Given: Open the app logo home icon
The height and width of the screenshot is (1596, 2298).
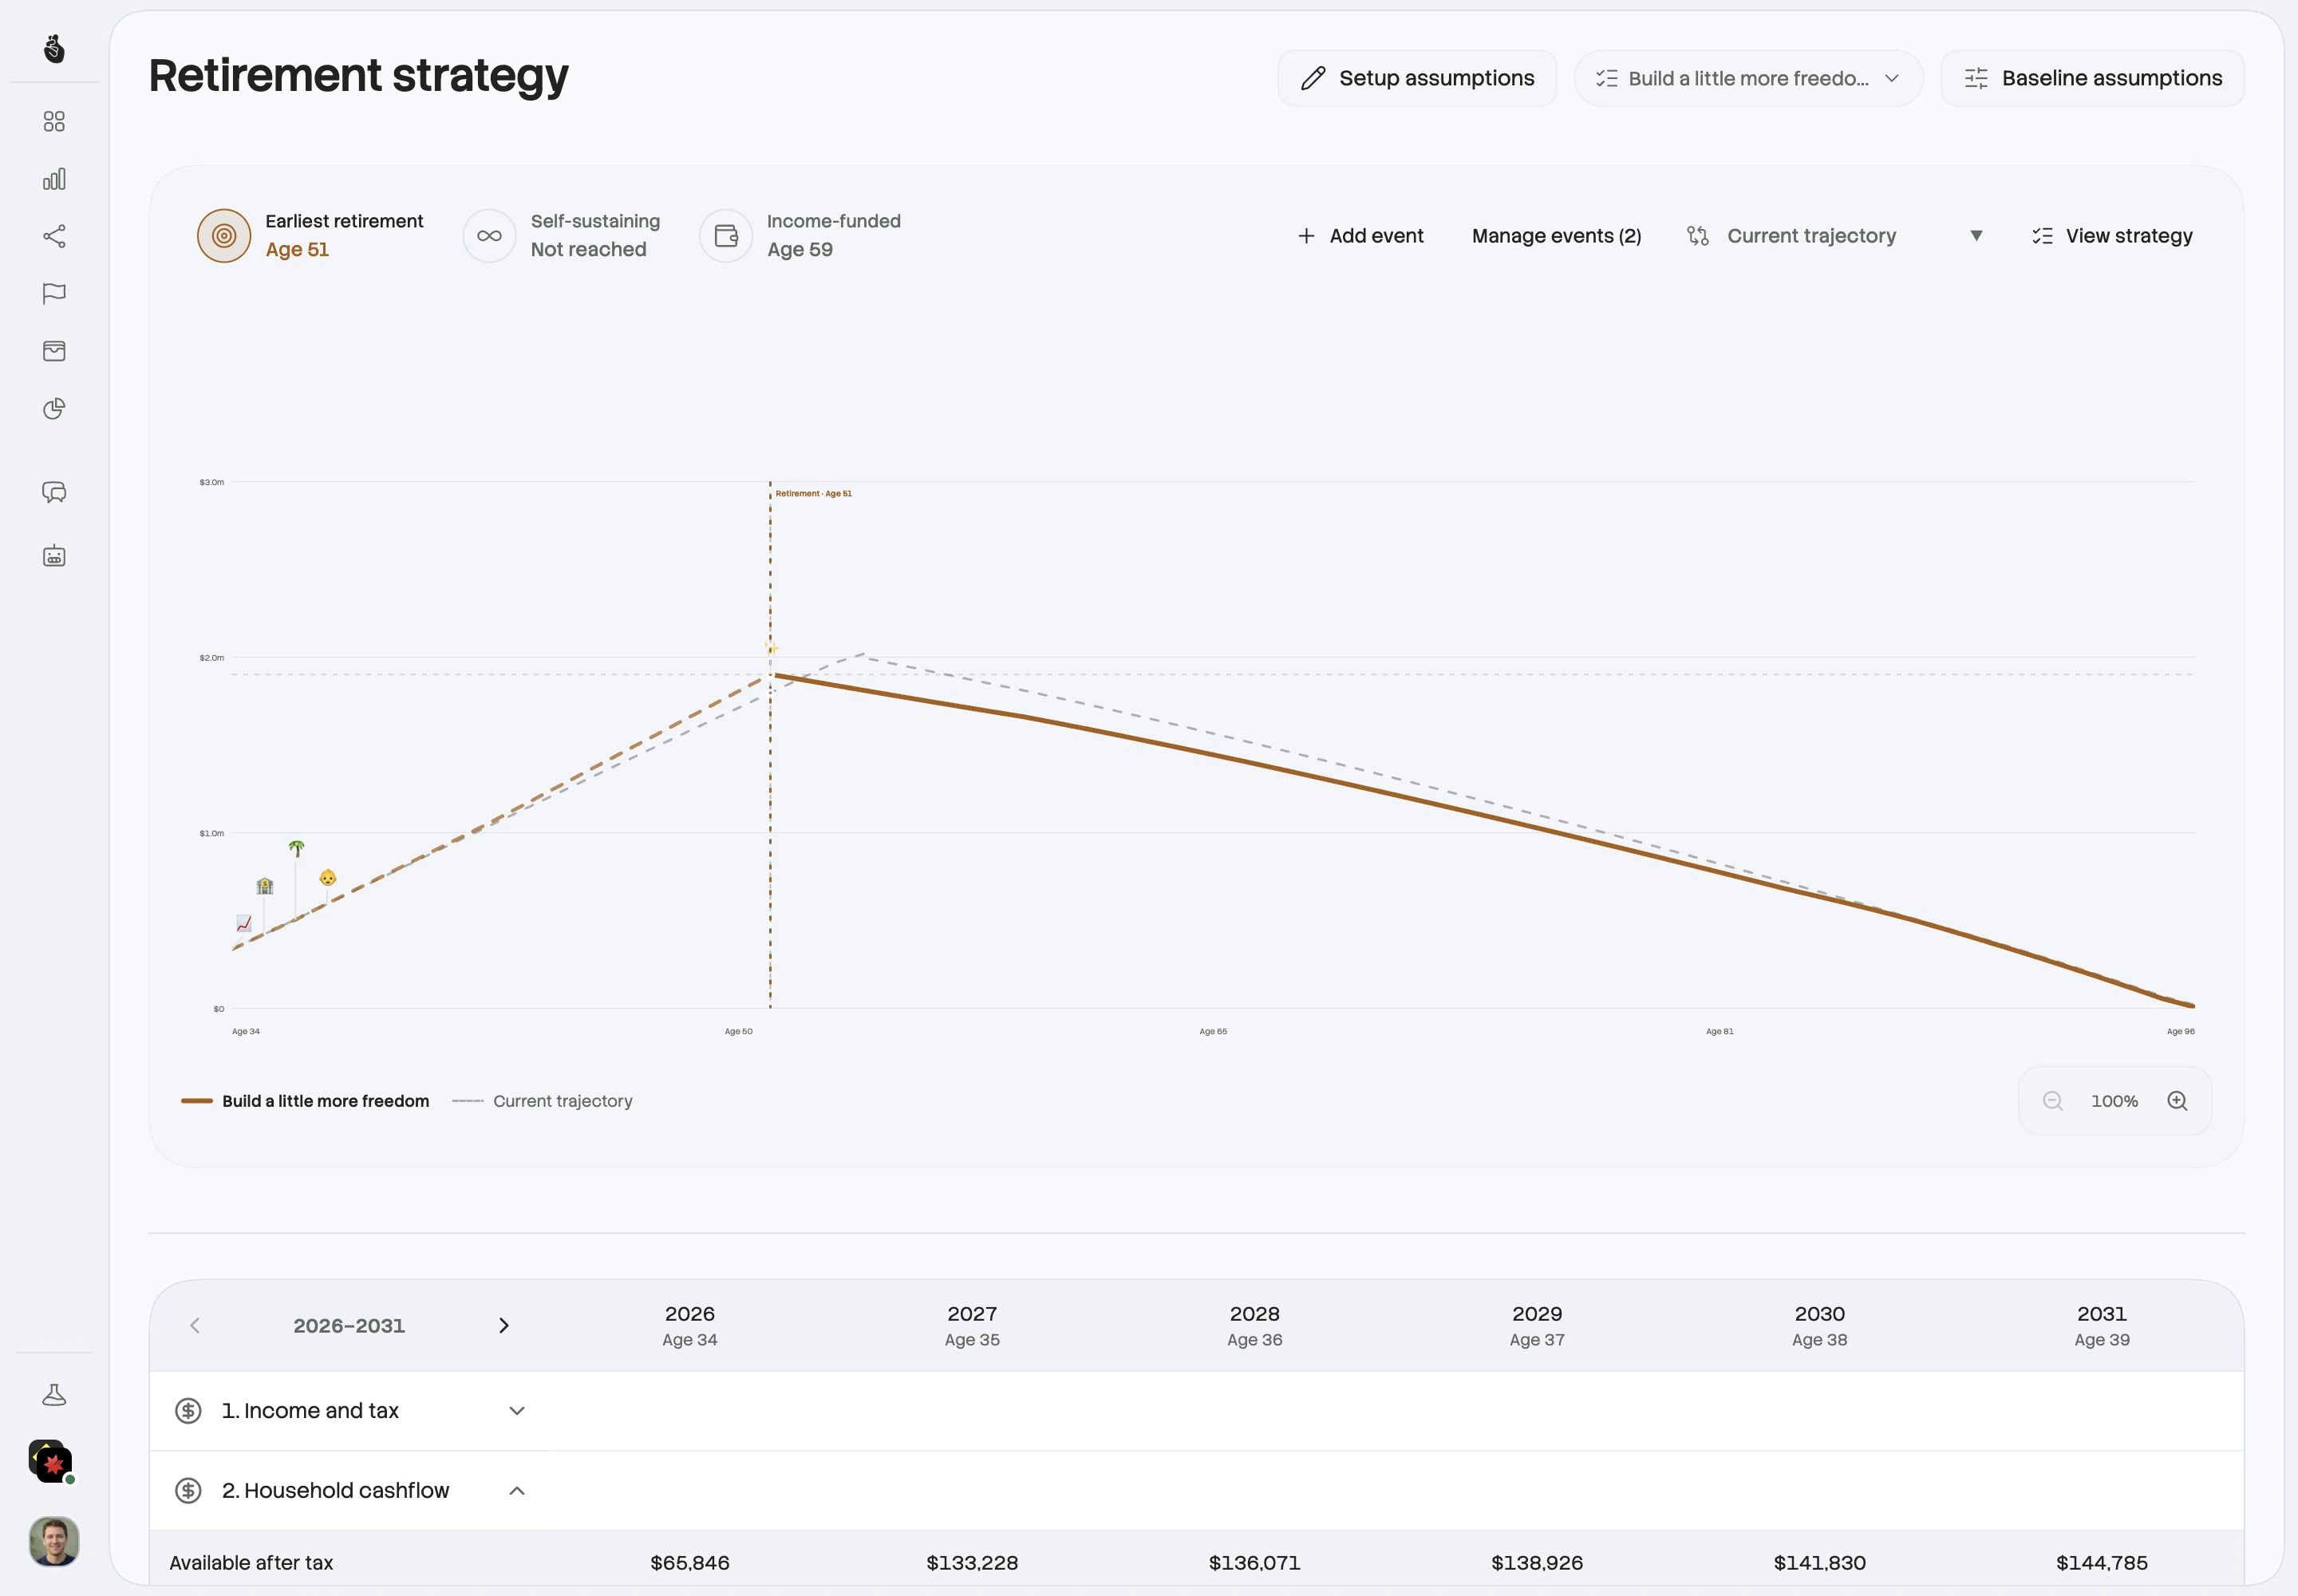Looking at the screenshot, I should [x=54, y=48].
